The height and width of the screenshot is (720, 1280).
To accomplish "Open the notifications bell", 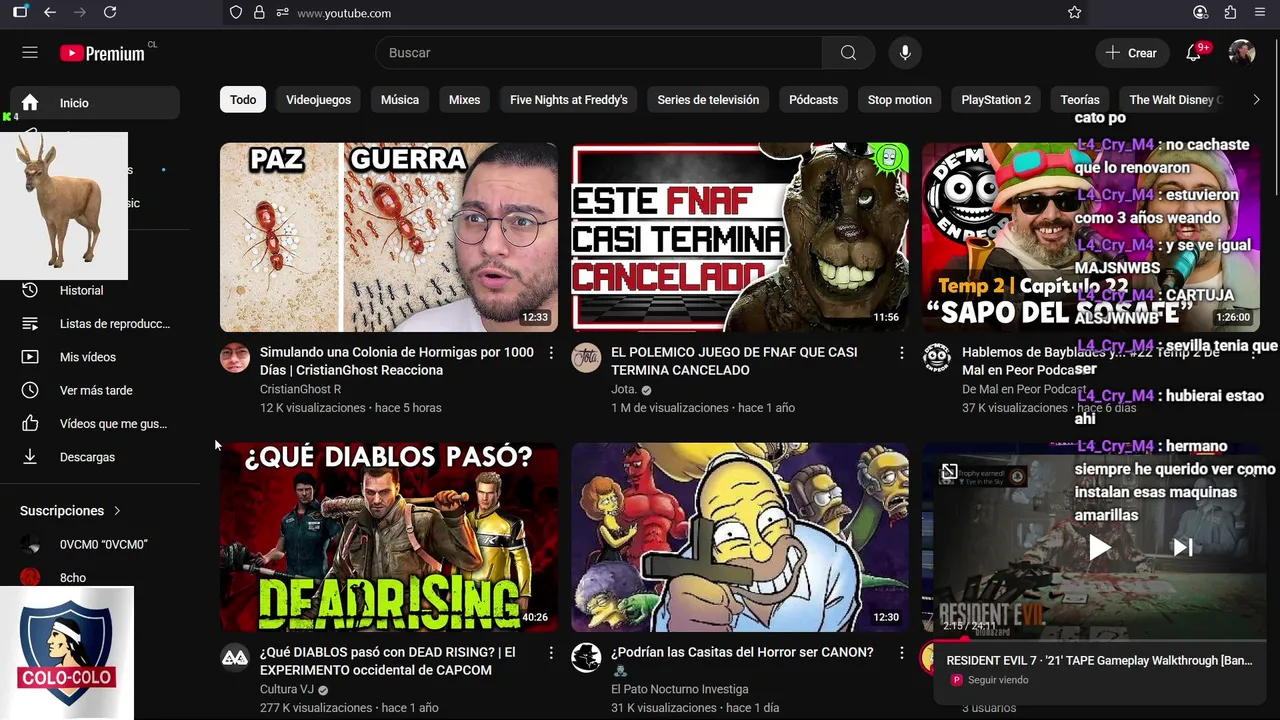I will pos(1193,53).
